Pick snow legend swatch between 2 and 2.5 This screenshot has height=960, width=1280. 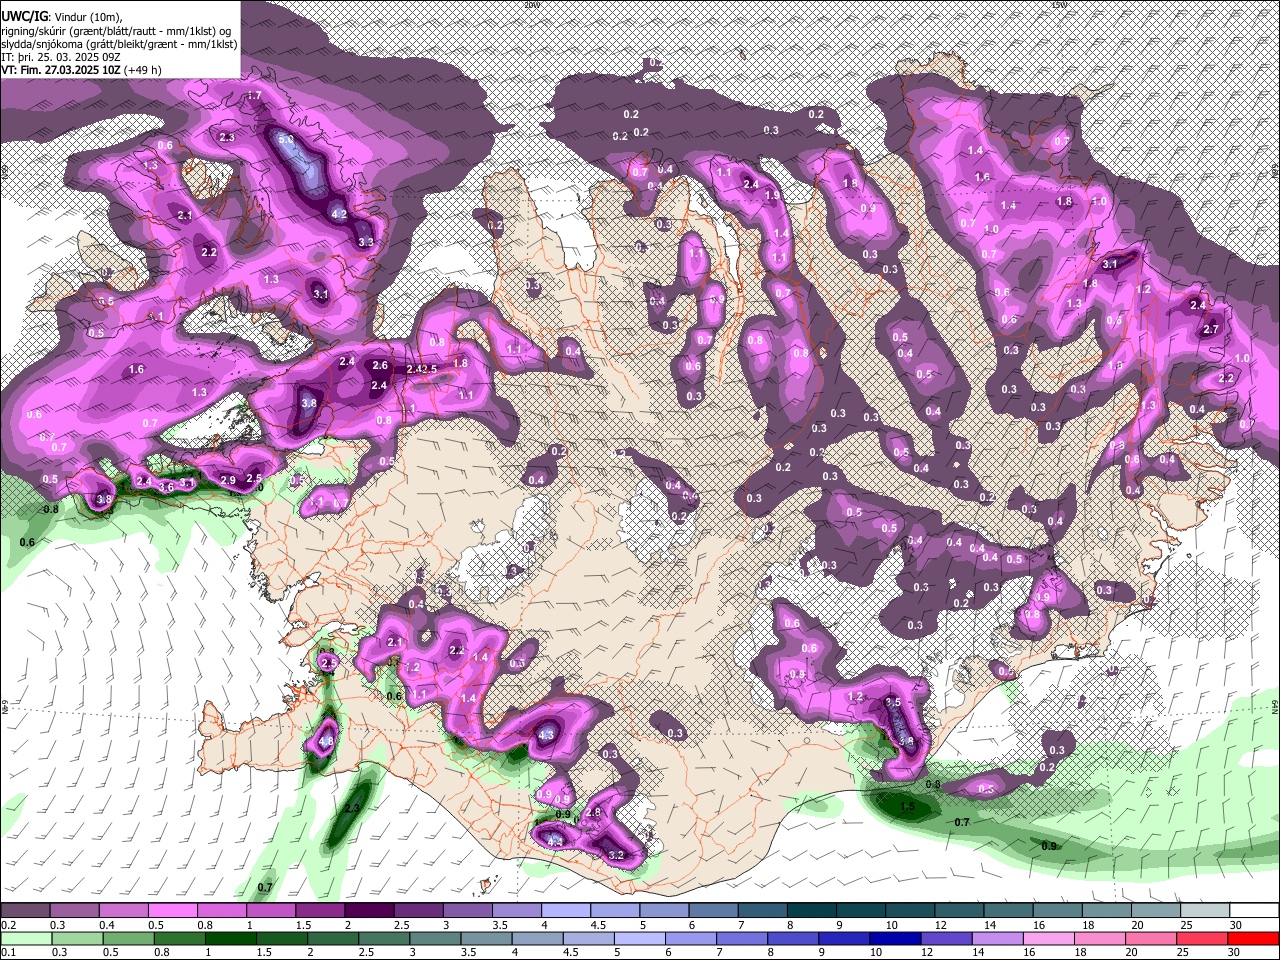[x=369, y=910]
